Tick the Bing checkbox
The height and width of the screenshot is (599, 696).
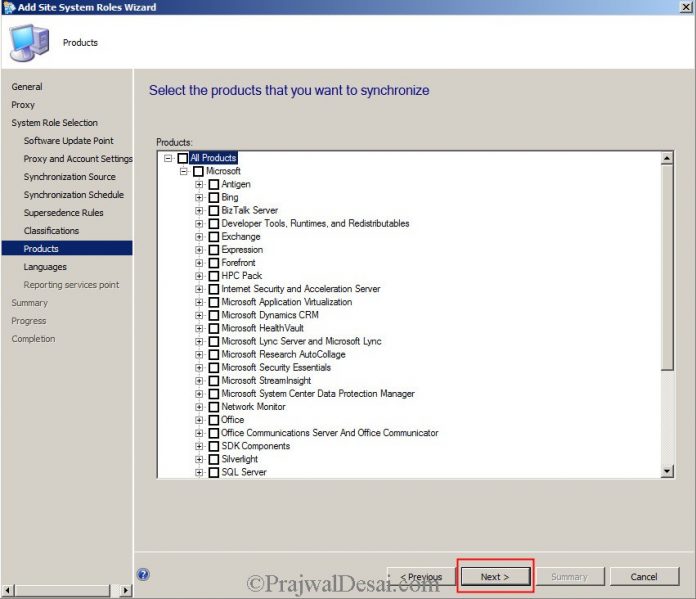click(214, 197)
